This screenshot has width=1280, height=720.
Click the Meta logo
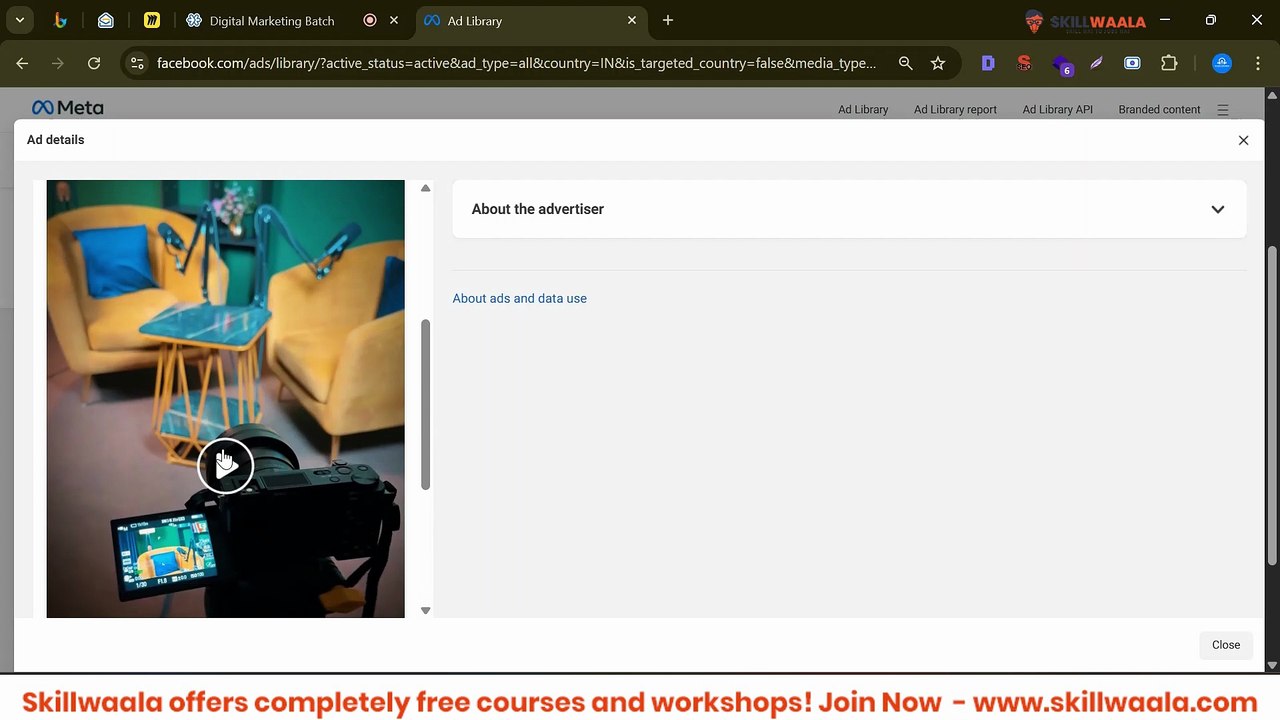point(67,108)
